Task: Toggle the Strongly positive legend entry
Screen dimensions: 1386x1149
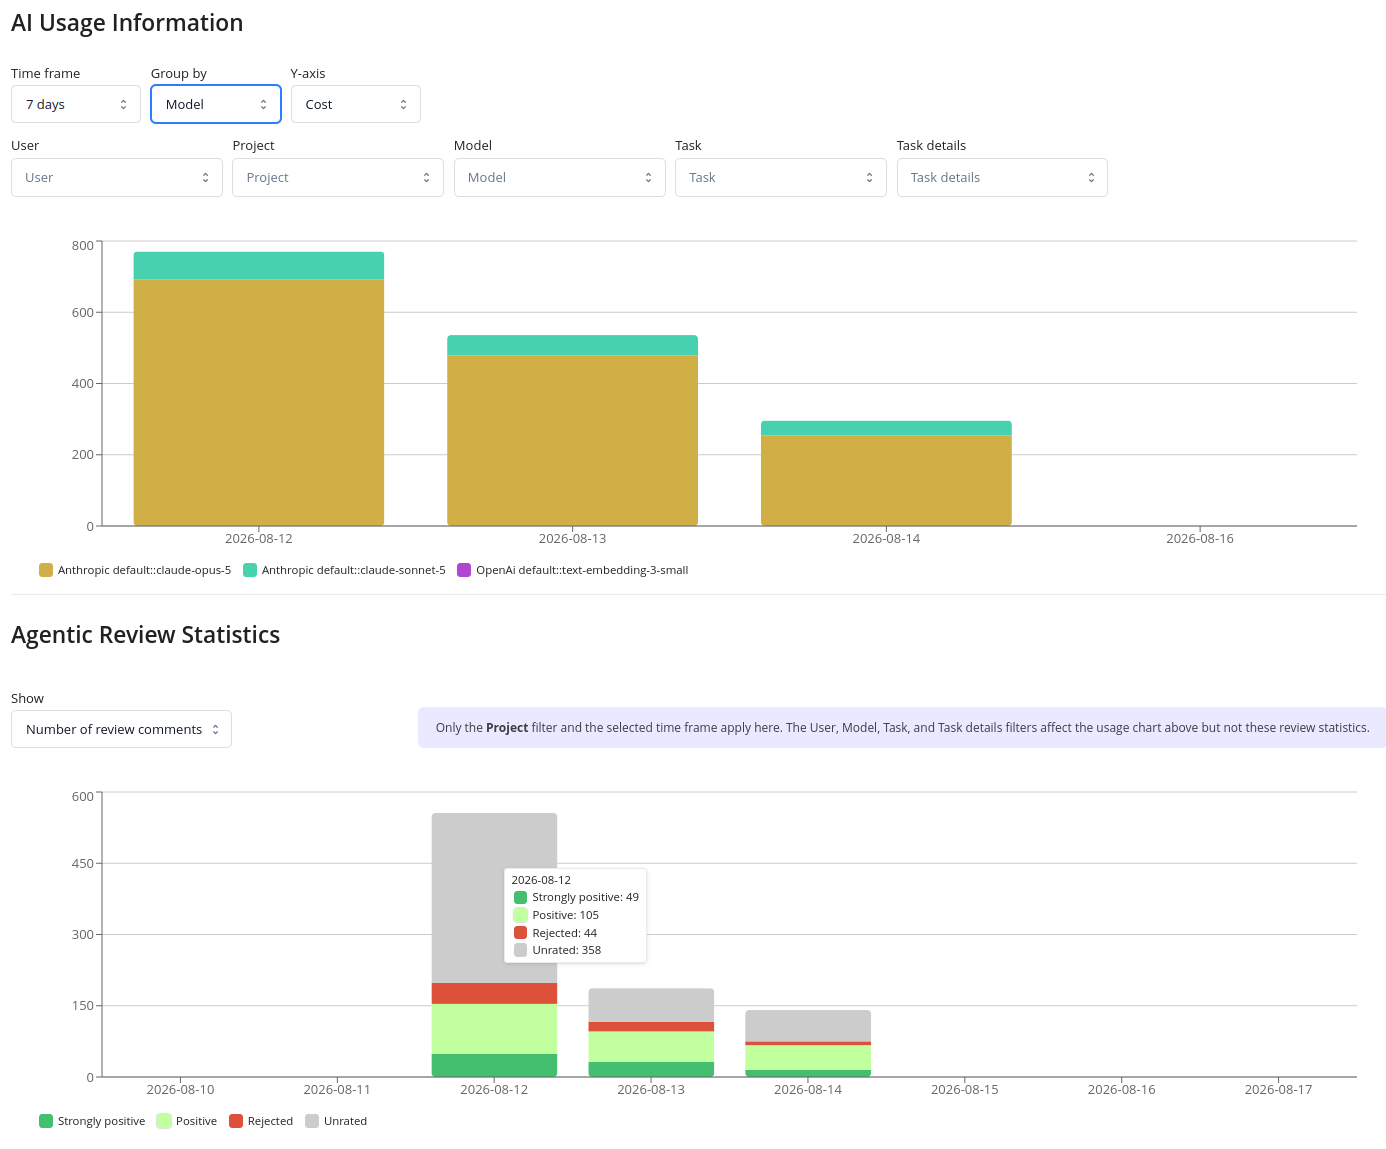Action: pyautogui.click(x=92, y=1121)
